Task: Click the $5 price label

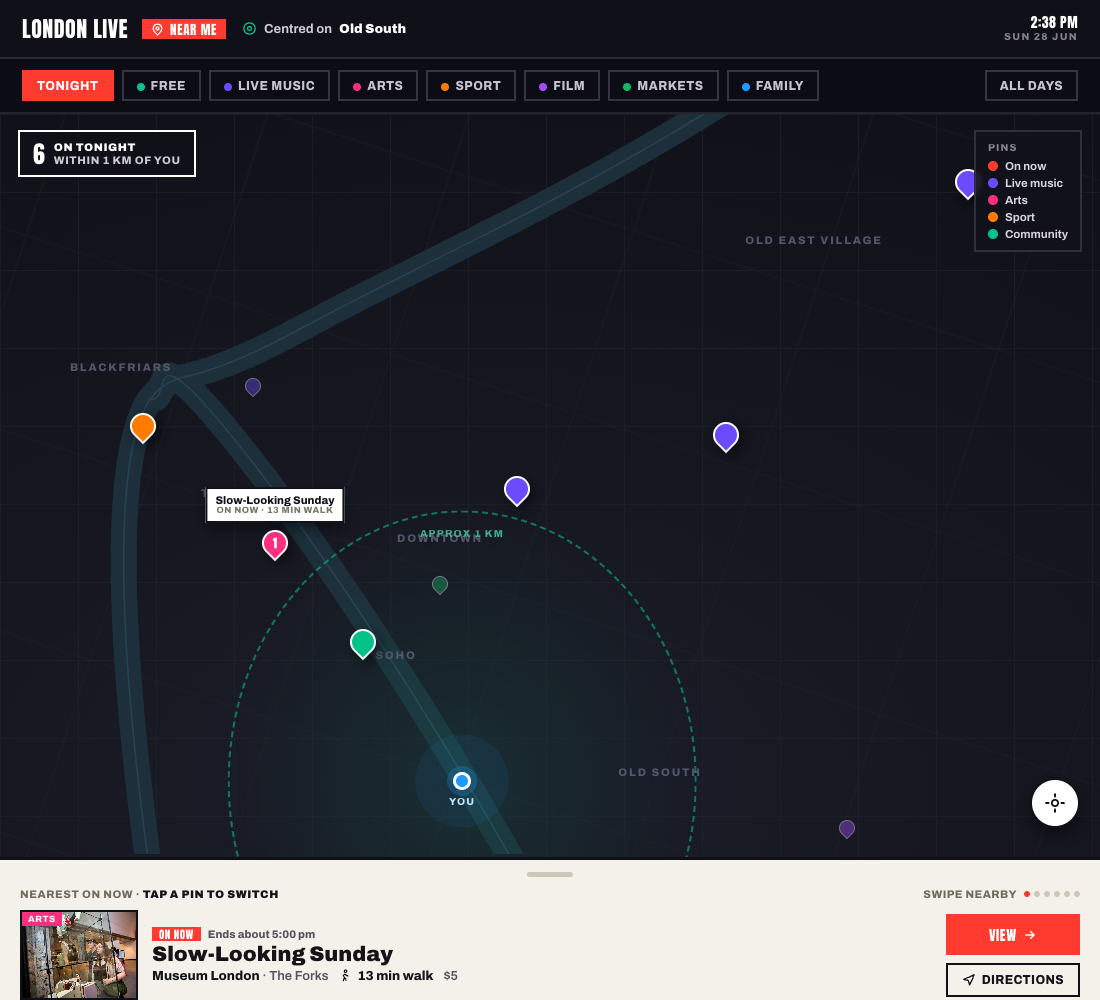Action: (450, 975)
